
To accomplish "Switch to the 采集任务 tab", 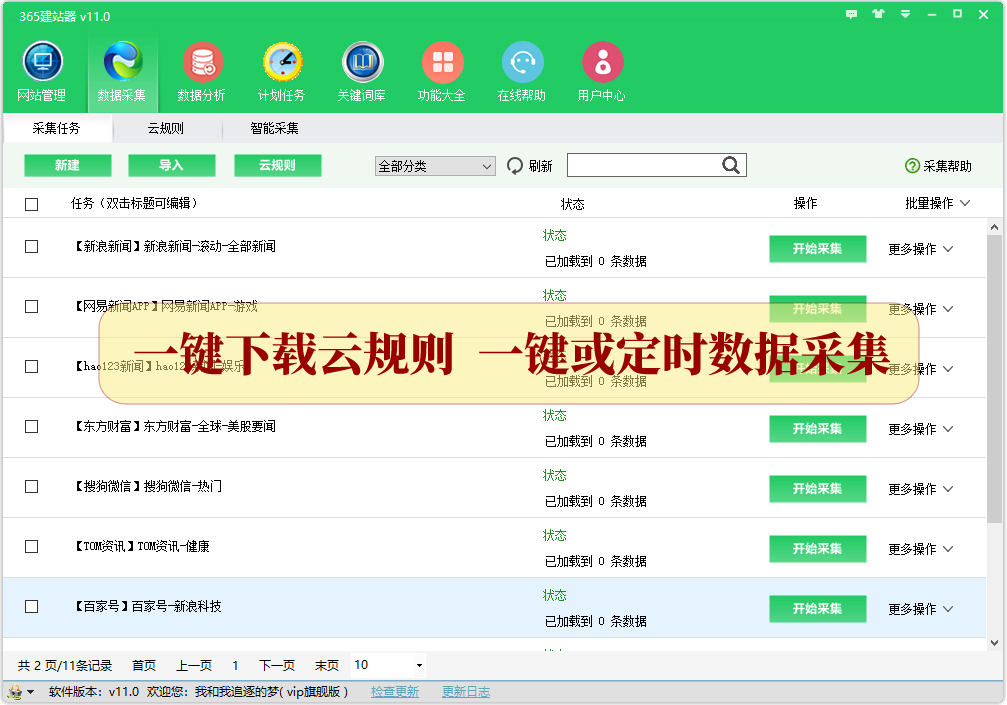I will pyautogui.click(x=57, y=128).
